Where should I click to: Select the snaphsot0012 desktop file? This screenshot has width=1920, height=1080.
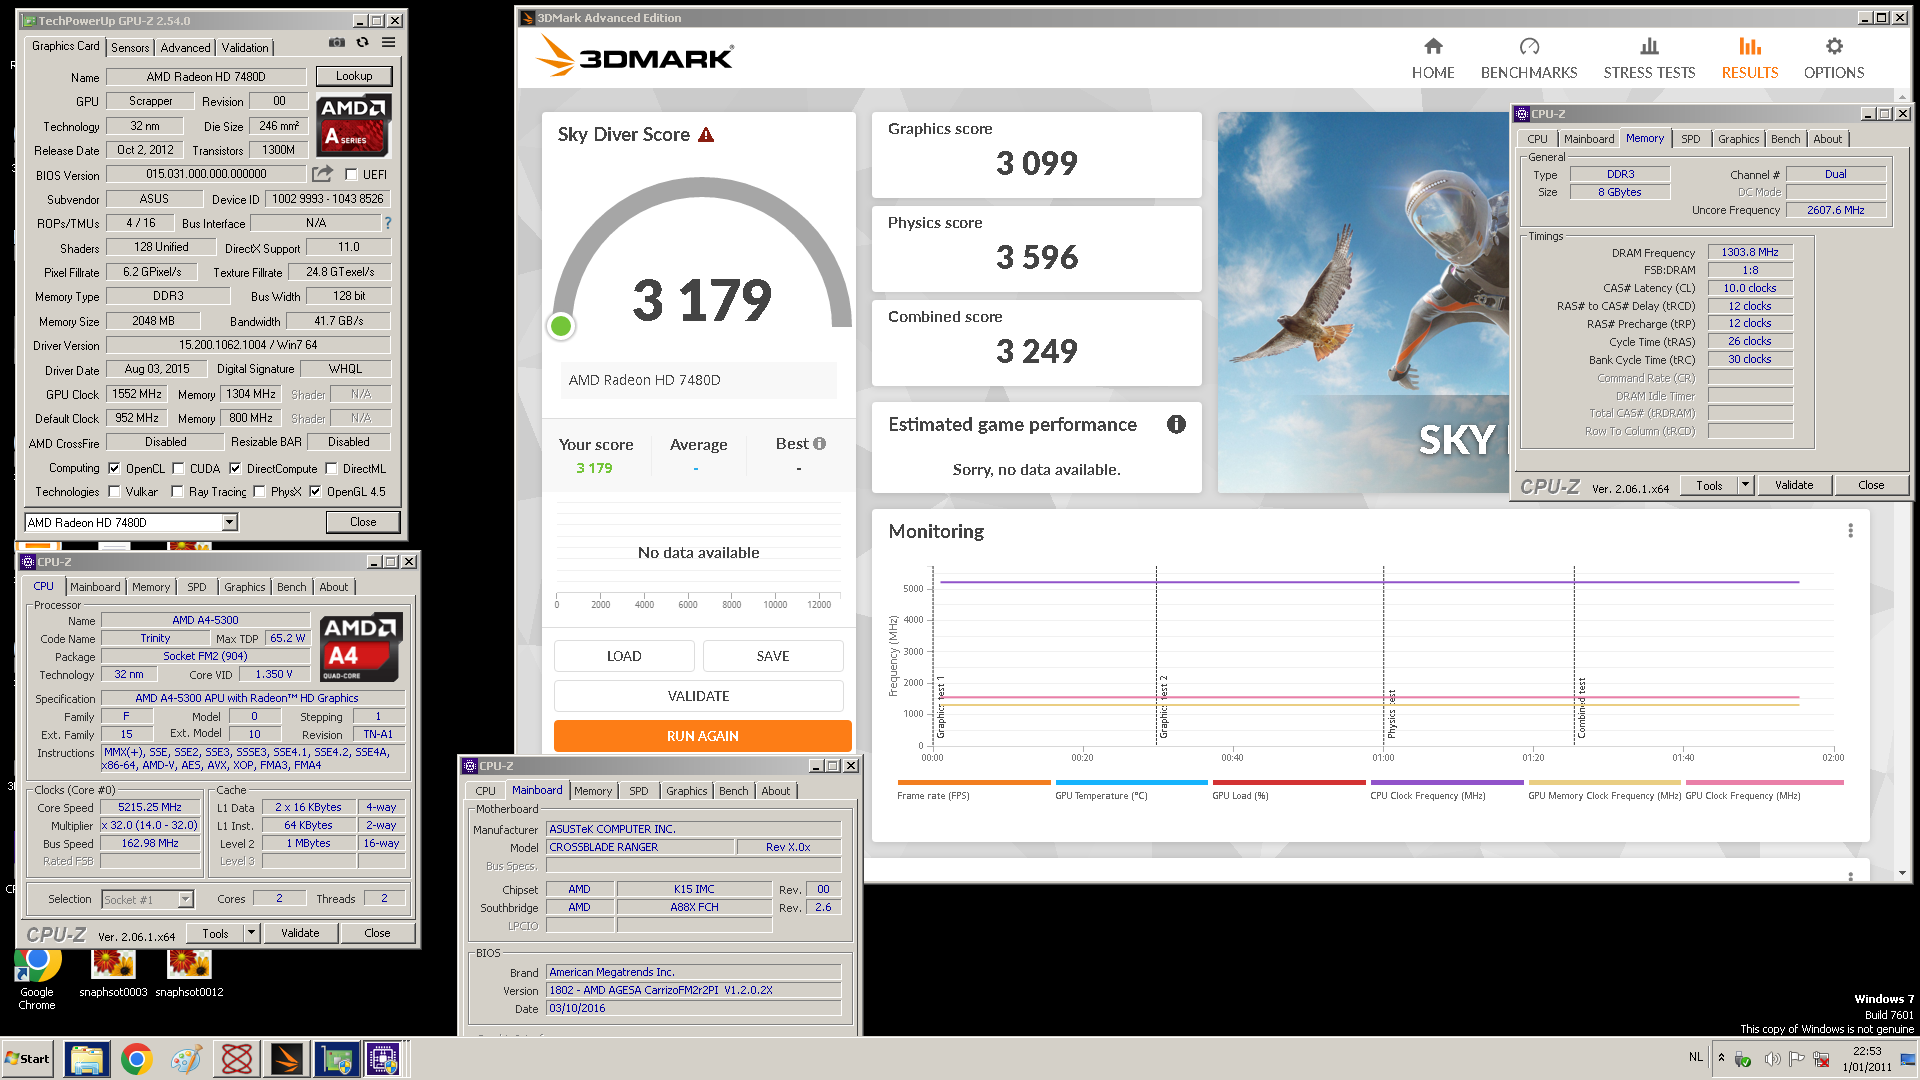(x=189, y=974)
